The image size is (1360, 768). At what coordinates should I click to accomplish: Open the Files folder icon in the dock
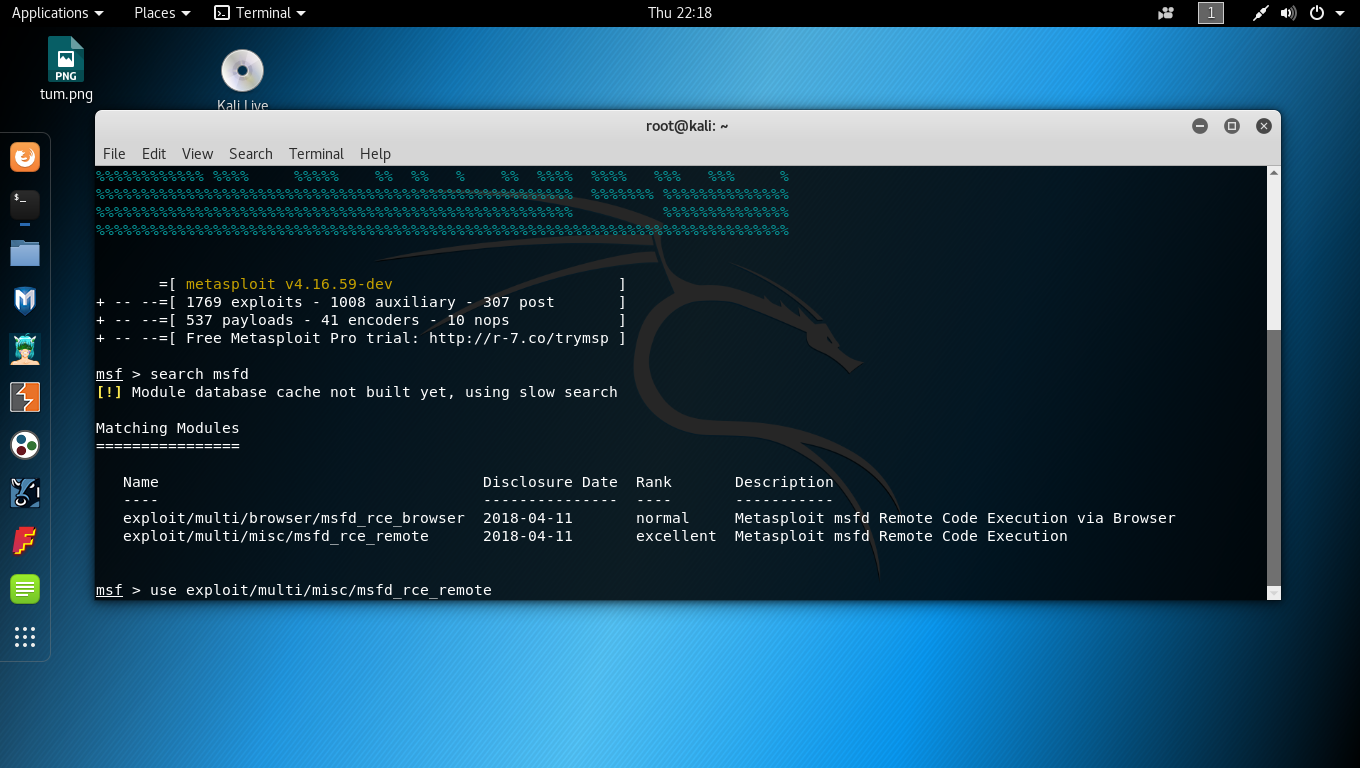tap(25, 253)
